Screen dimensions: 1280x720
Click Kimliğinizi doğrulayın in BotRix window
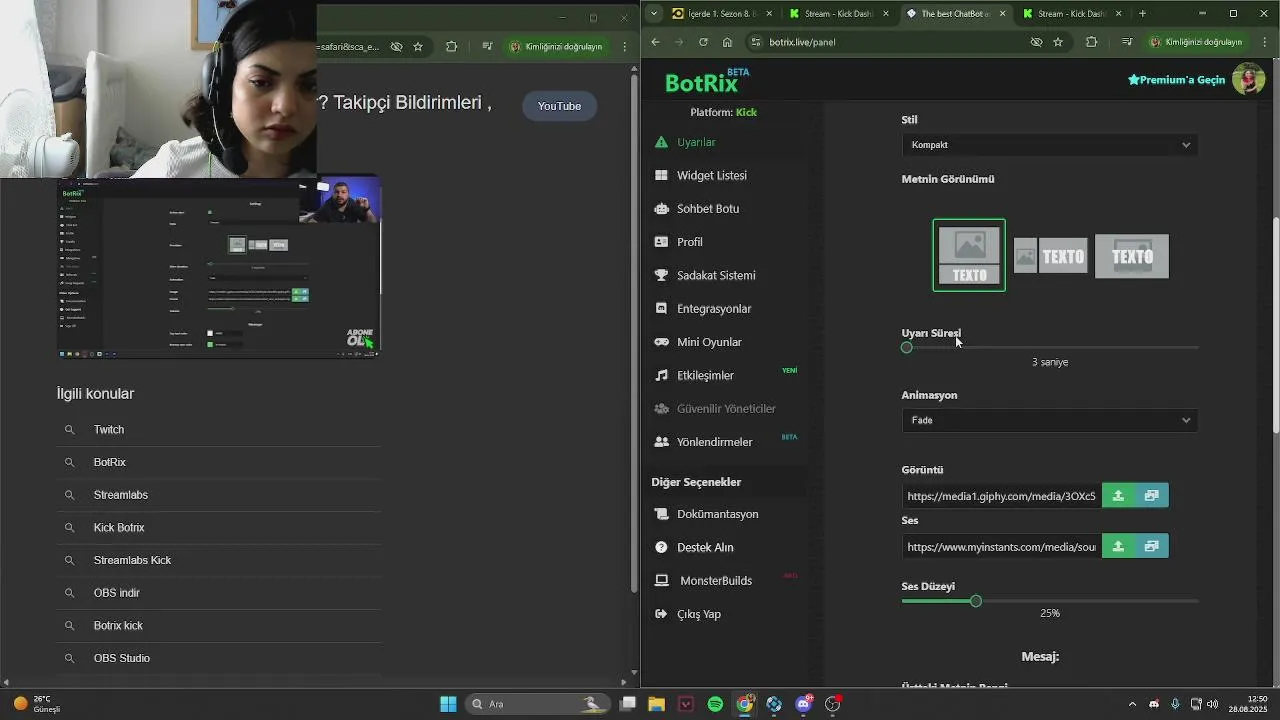1196,42
